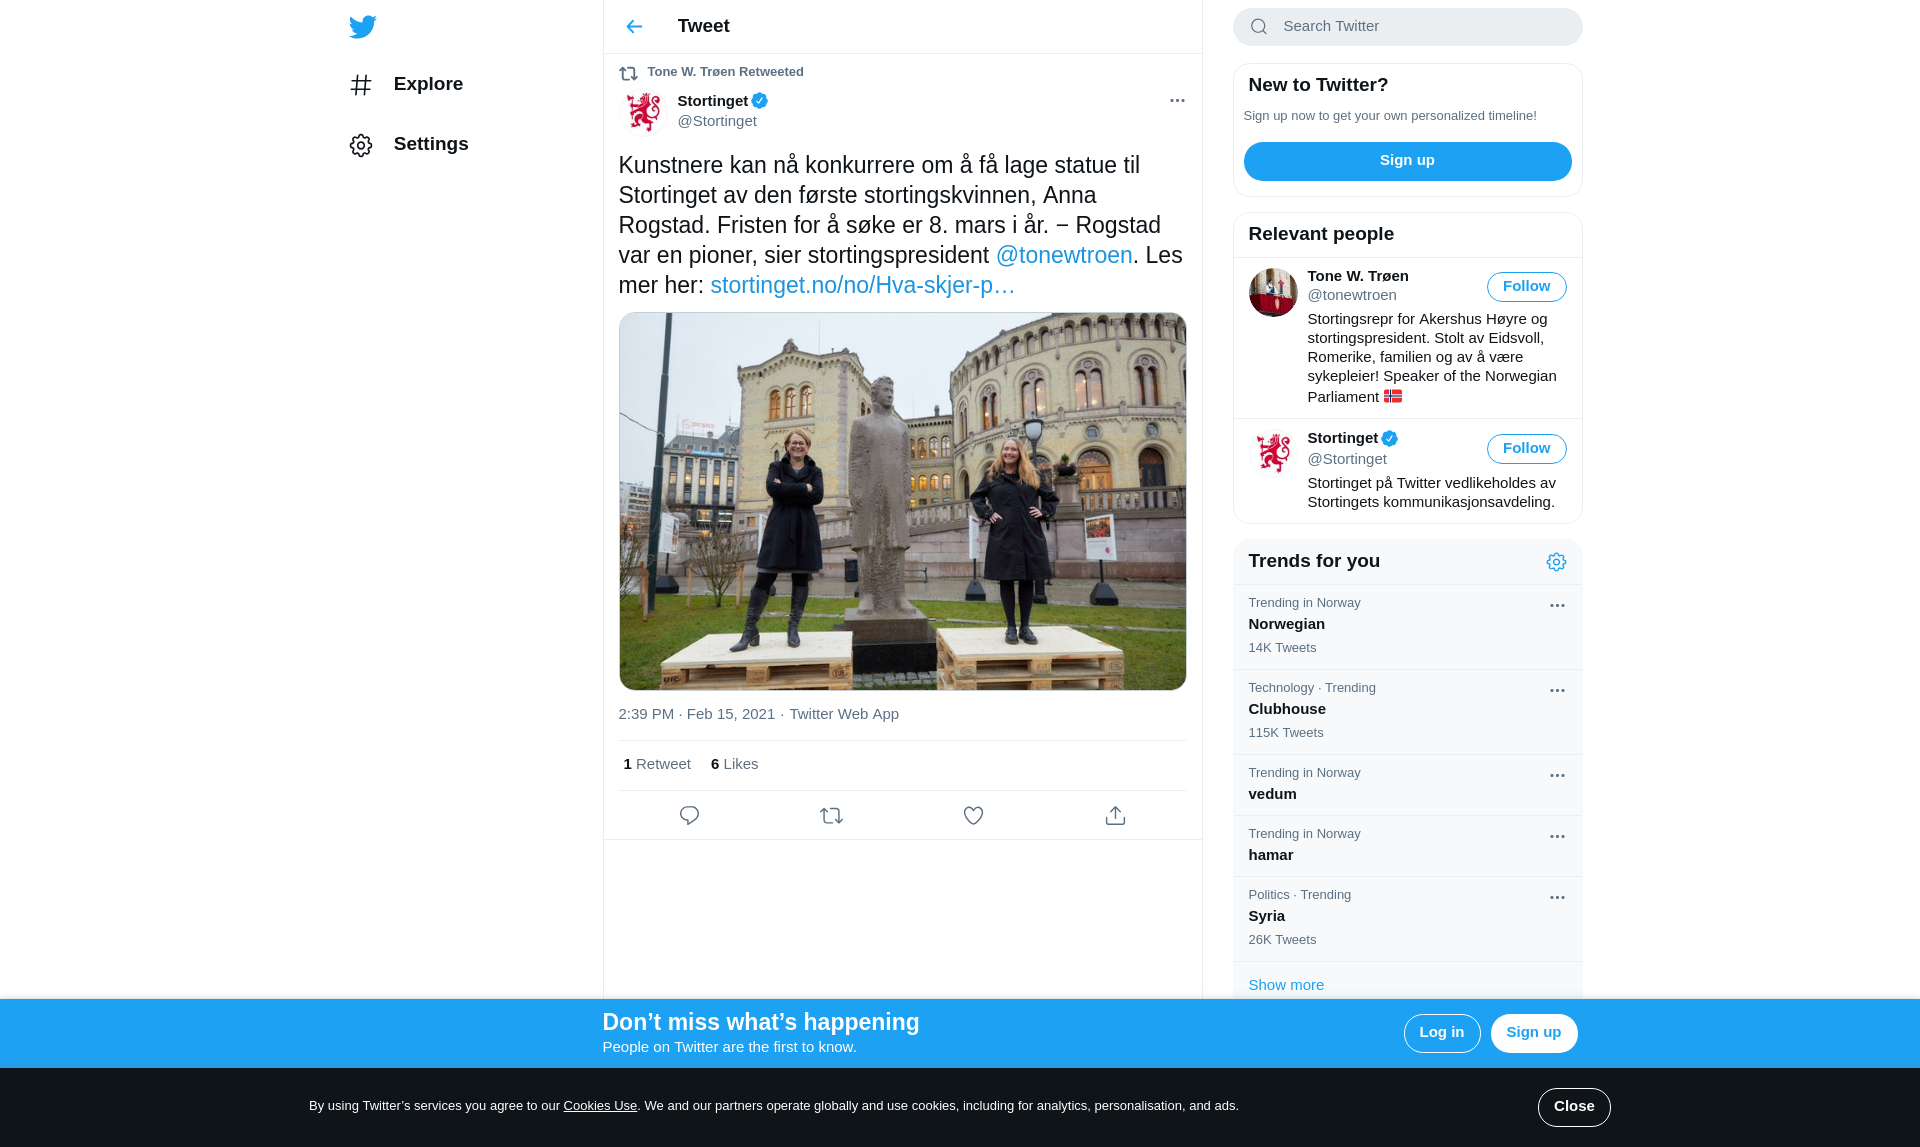
Task: Open @tonewtroen handle in Relevant people
Action: pos(1352,296)
